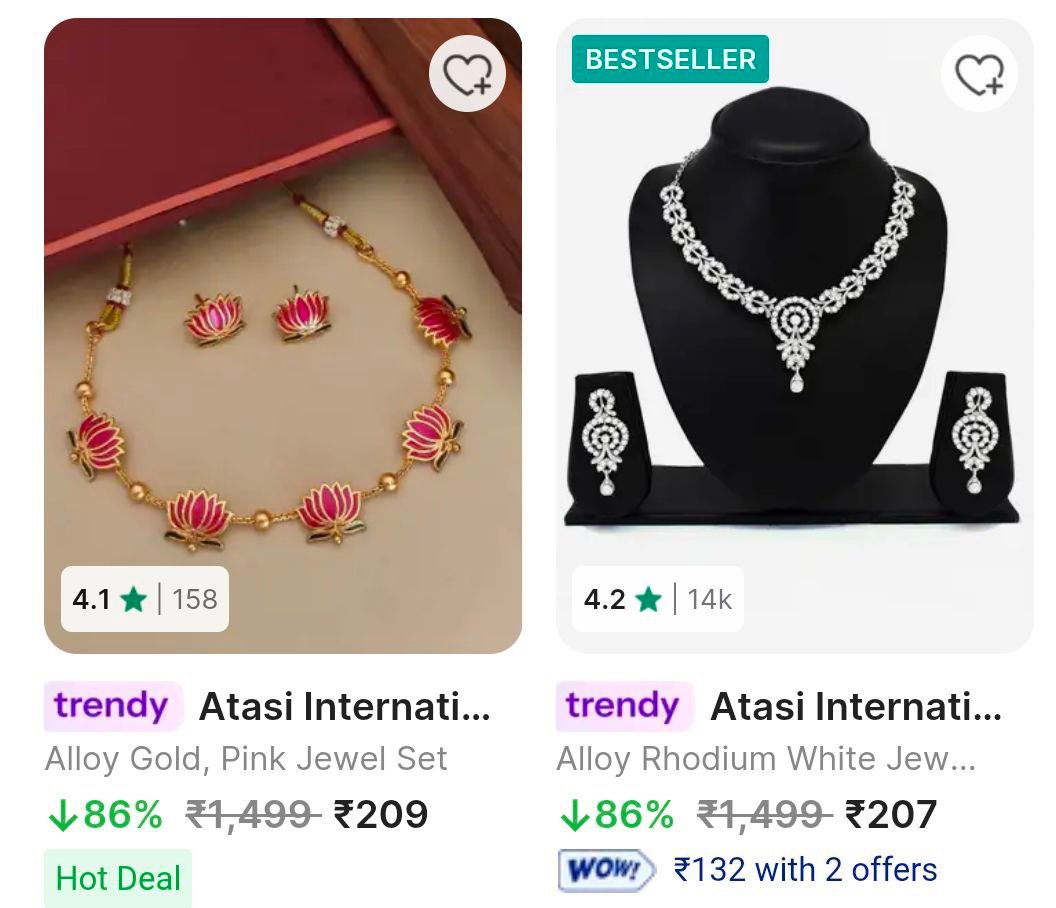Select the ₹207 price on the bestseller
Screen dimensions: 1056x908
[x=892, y=814]
